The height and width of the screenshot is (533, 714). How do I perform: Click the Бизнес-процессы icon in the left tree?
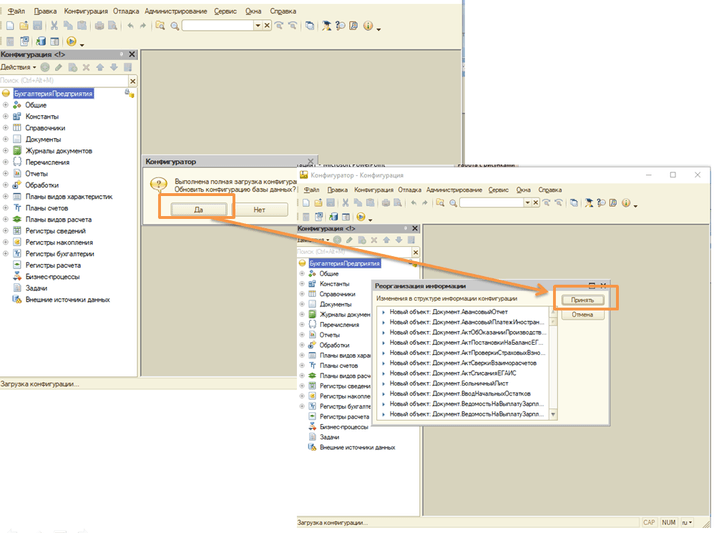17,276
